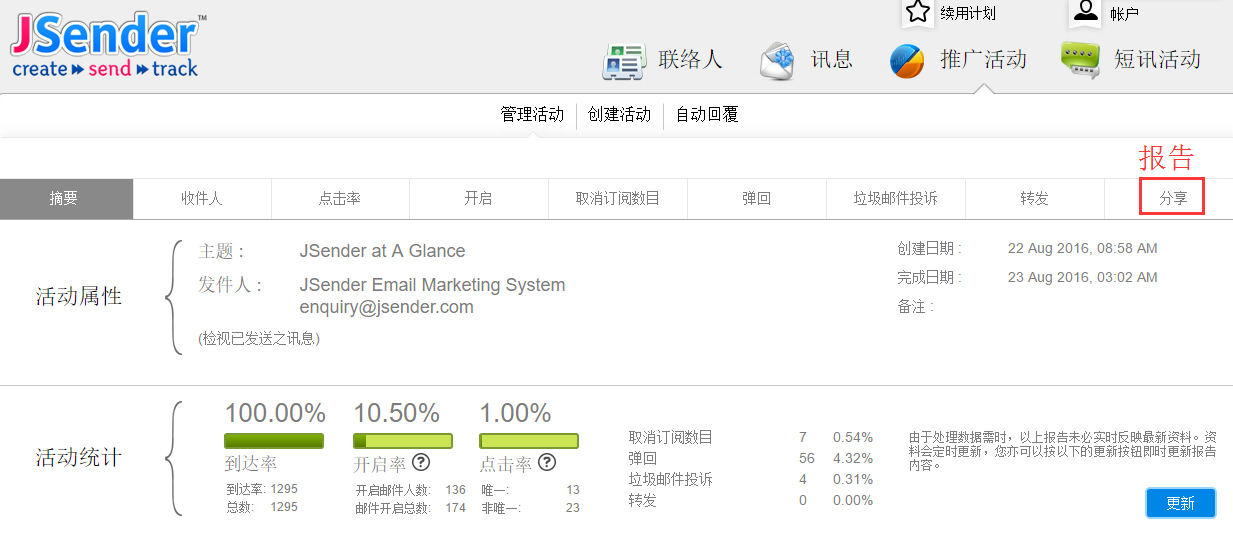Go to 创建活动 submenu
Screen dimensions: 1233x536
point(619,115)
